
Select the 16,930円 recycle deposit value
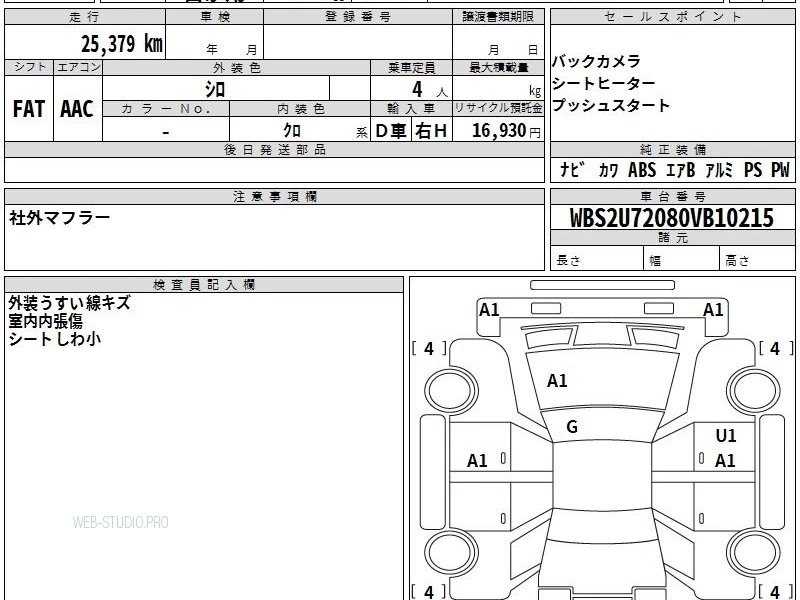pyautogui.click(x=506, y=131)
